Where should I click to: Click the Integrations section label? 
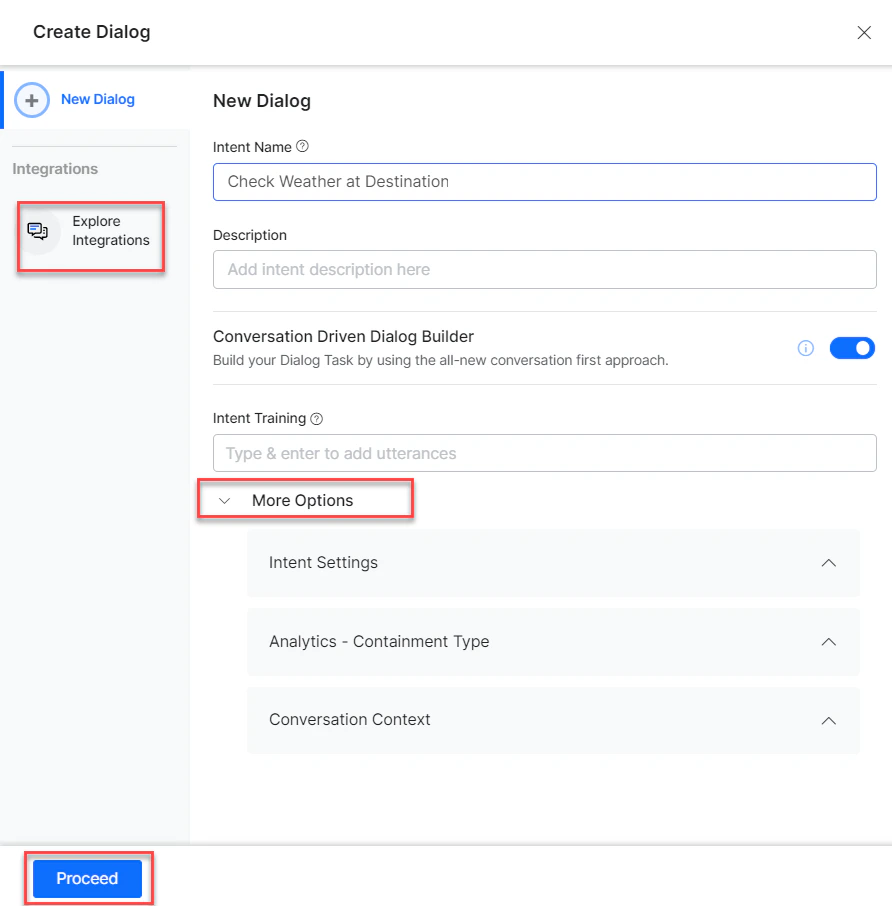point(55,168)
